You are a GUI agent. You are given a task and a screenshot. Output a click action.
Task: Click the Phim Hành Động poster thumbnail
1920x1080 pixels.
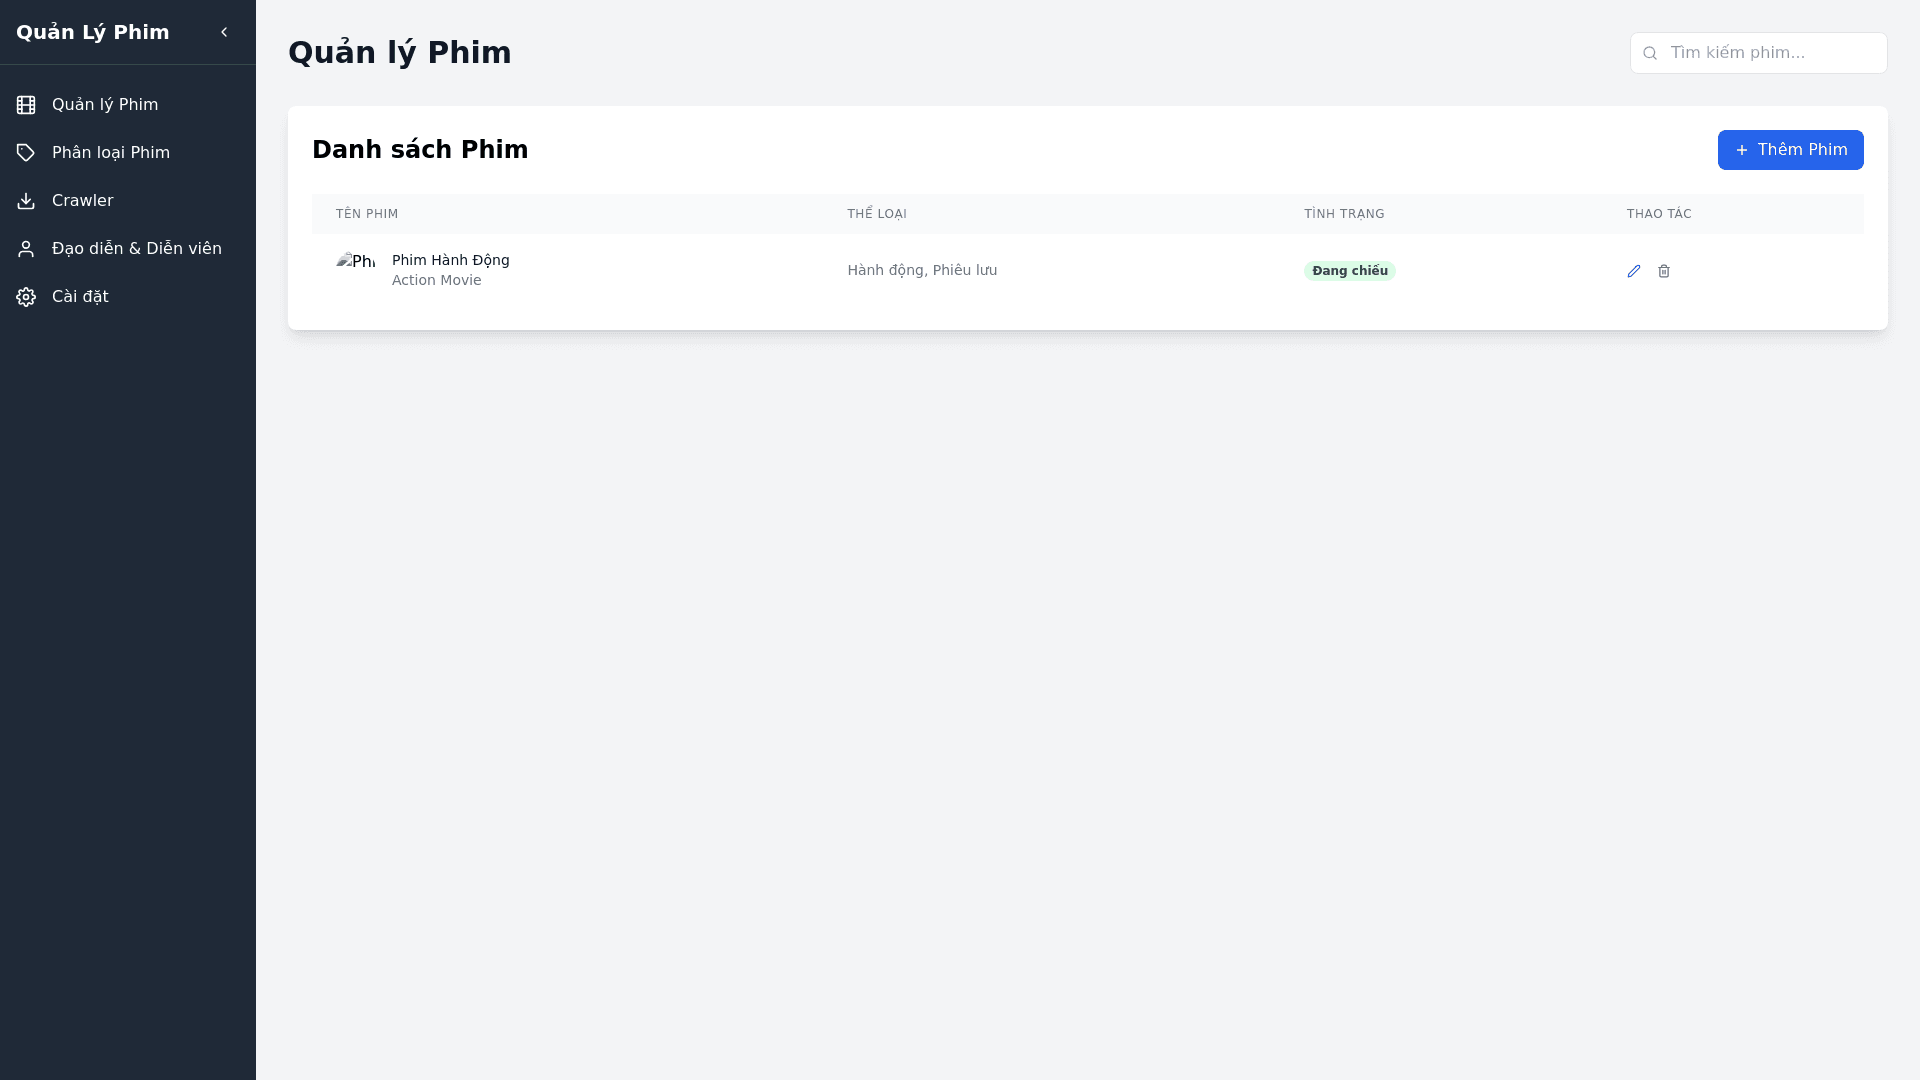click(356, 263)
